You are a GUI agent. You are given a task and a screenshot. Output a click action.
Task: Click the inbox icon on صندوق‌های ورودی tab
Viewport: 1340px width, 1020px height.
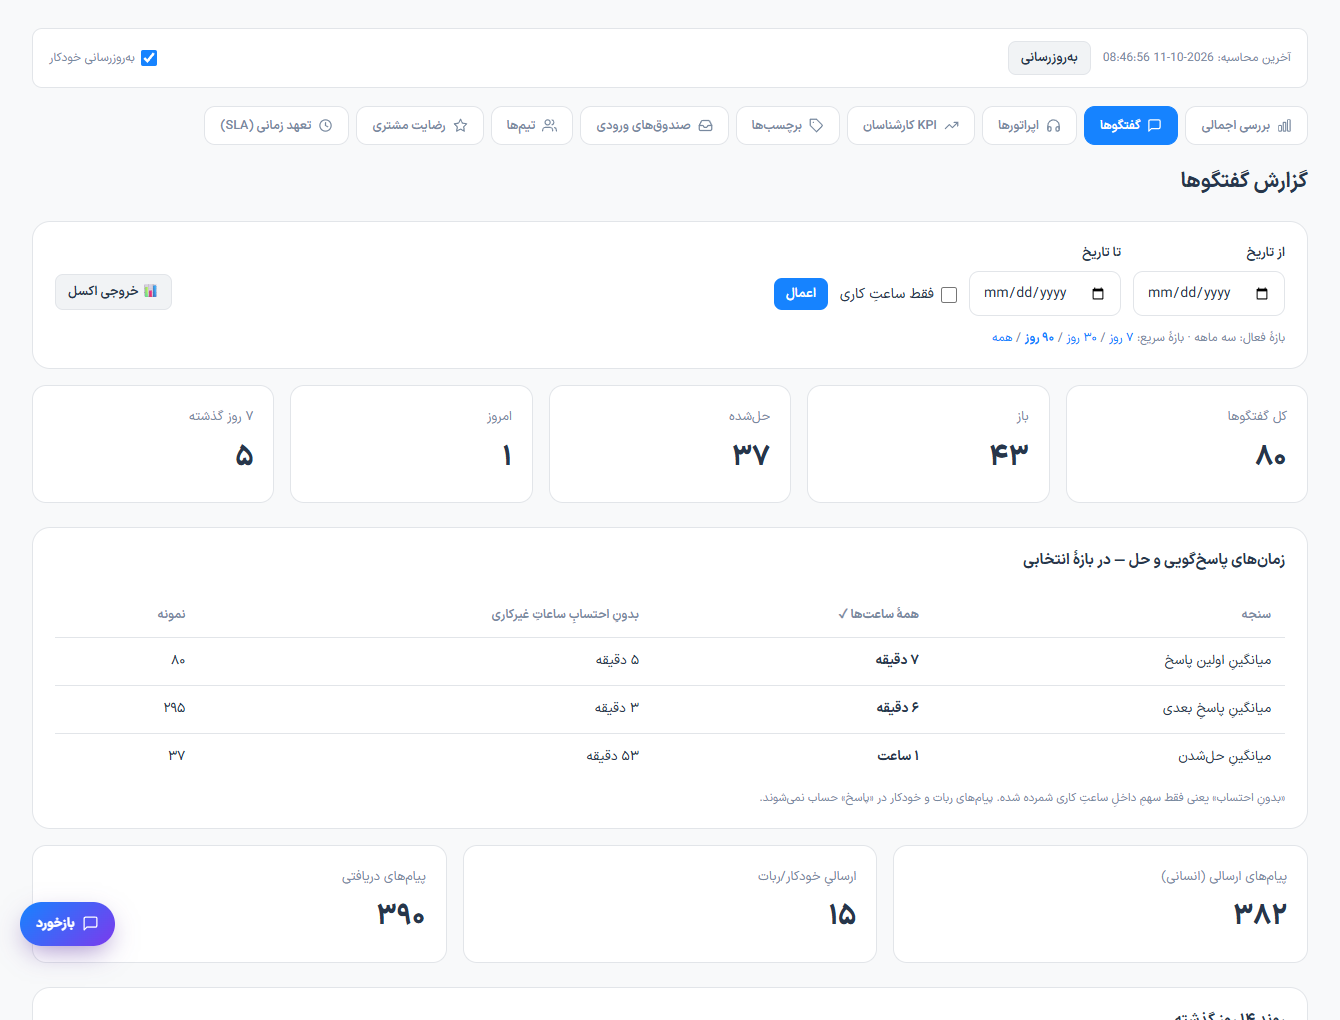pyautogui.click(x=705, y=126)
